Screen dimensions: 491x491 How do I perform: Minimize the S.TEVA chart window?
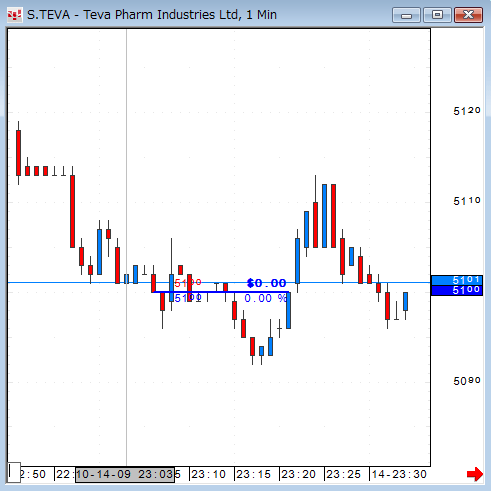coord(406,15)
